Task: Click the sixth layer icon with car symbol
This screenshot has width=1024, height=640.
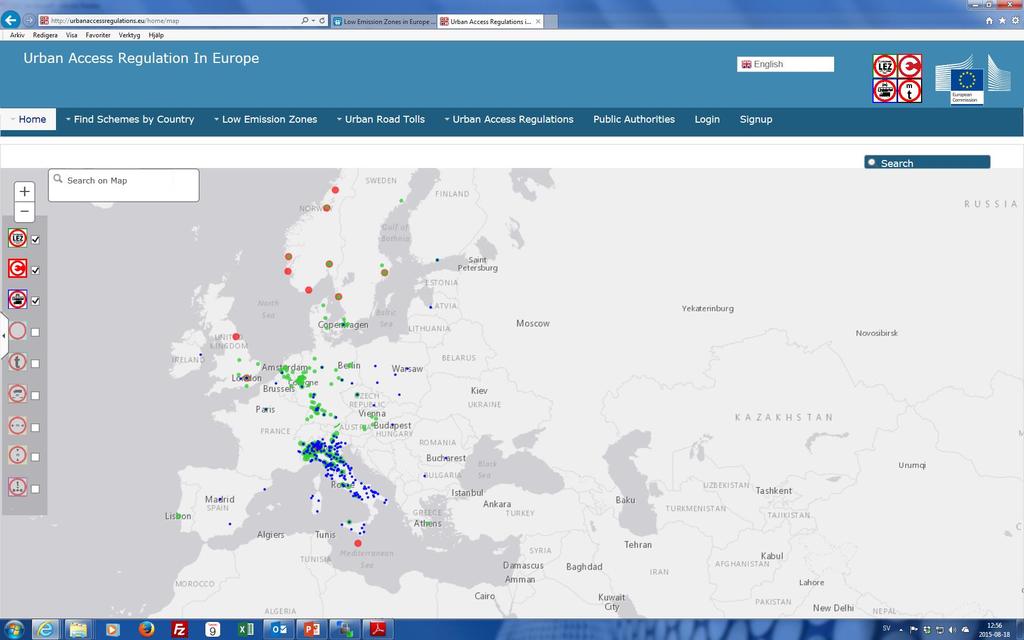Action: (18, 394)
